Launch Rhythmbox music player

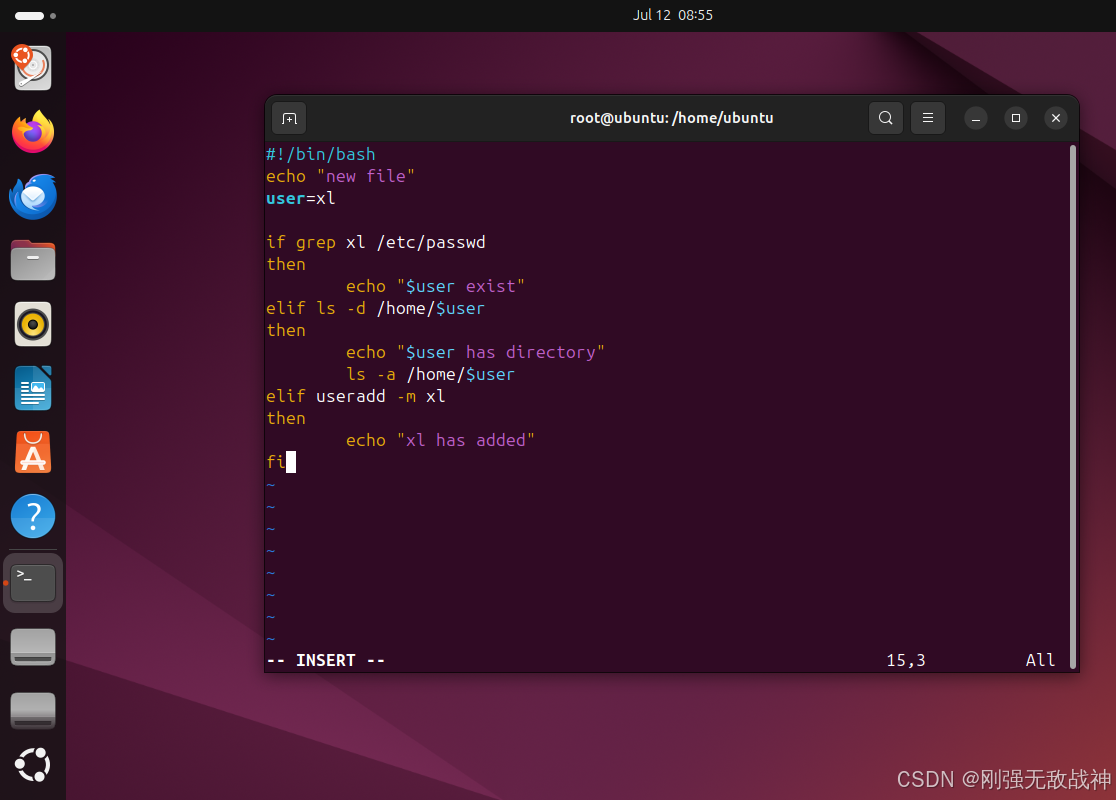click(33, 324)
